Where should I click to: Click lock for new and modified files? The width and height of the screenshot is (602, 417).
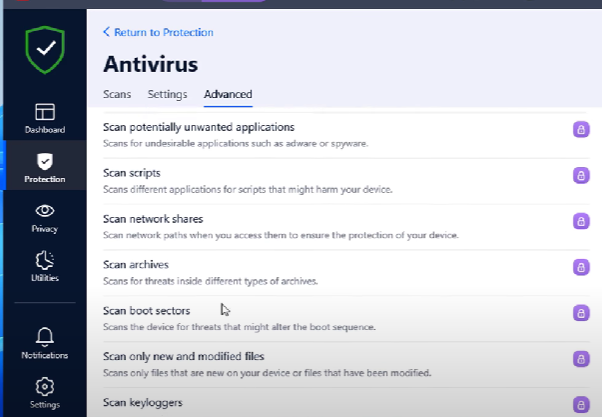(x=580, y=359)
